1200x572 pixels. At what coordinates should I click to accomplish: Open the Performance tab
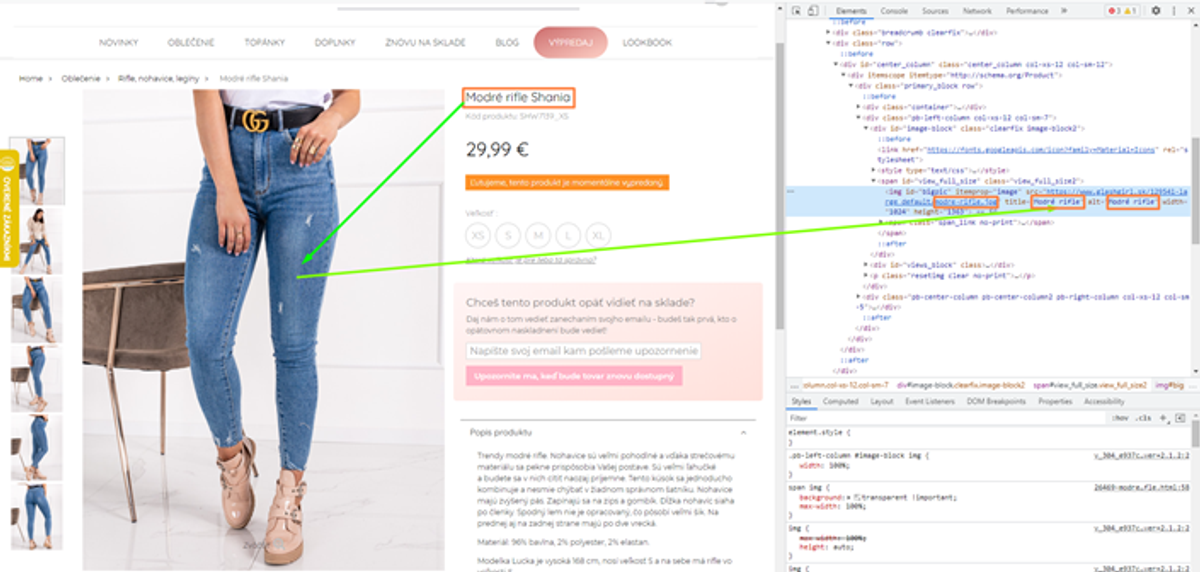coord(1027,11)
